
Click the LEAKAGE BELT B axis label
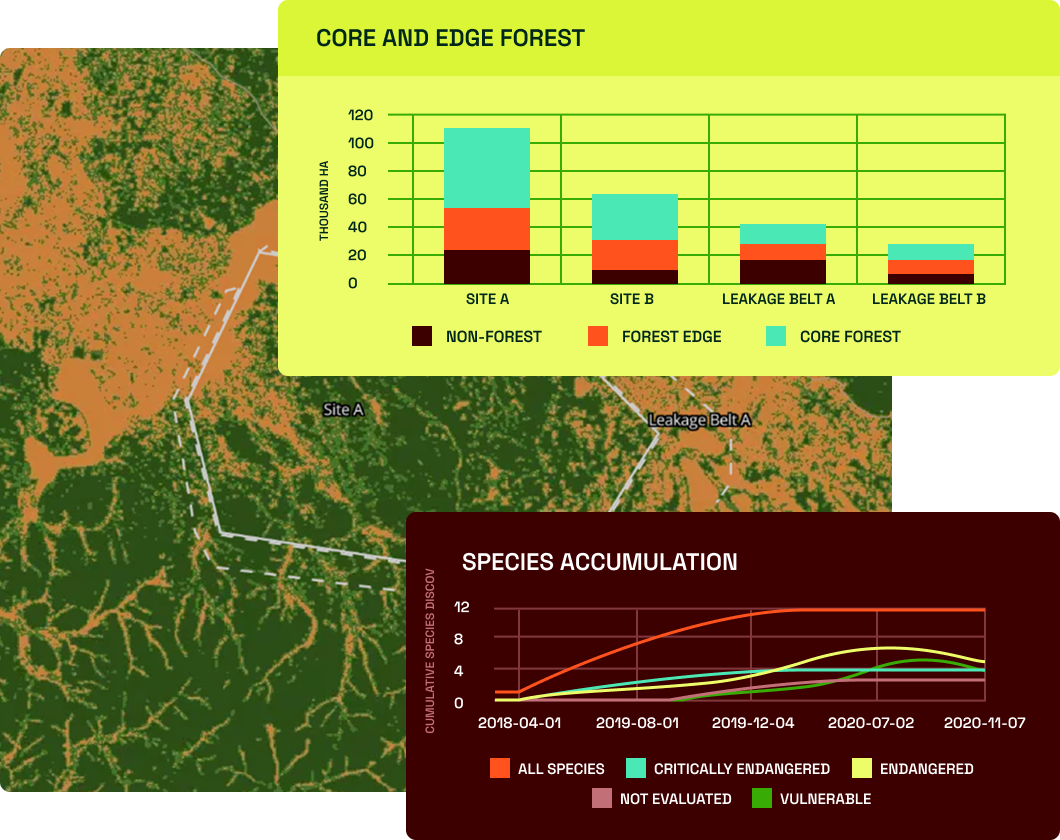tap(928, 299)
